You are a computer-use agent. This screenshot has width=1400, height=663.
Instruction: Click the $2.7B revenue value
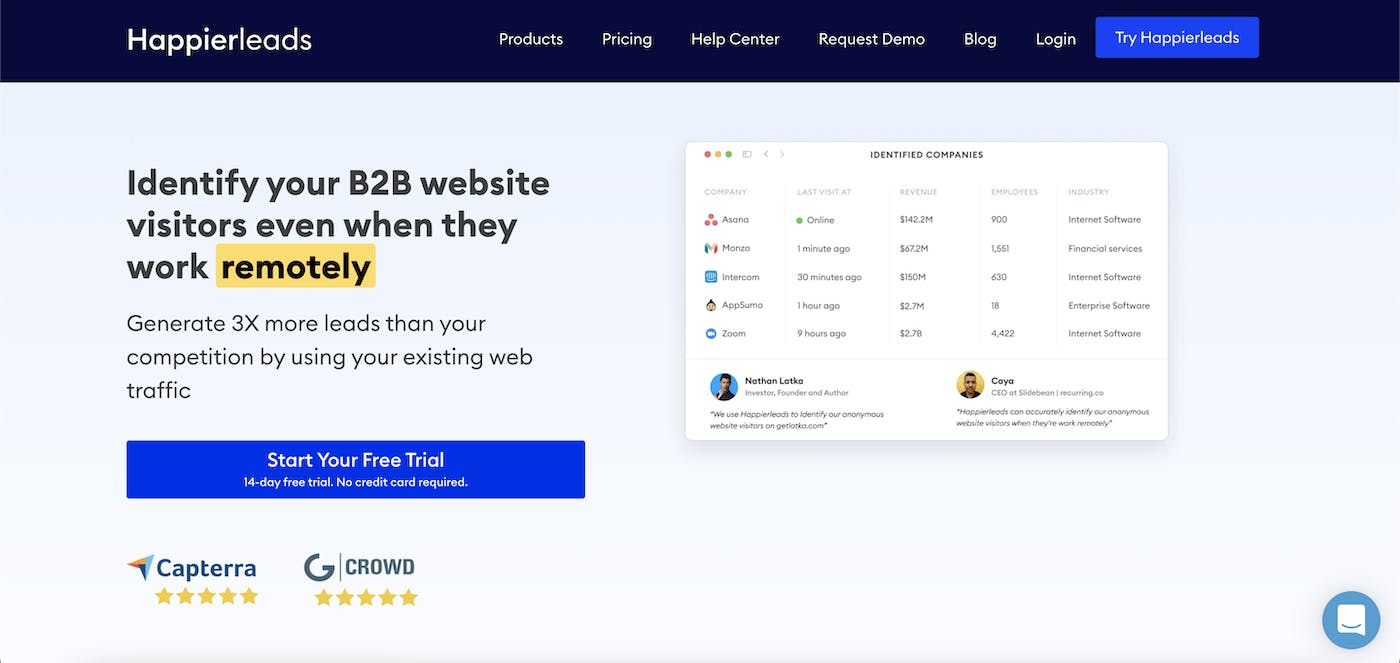[911, 334]
